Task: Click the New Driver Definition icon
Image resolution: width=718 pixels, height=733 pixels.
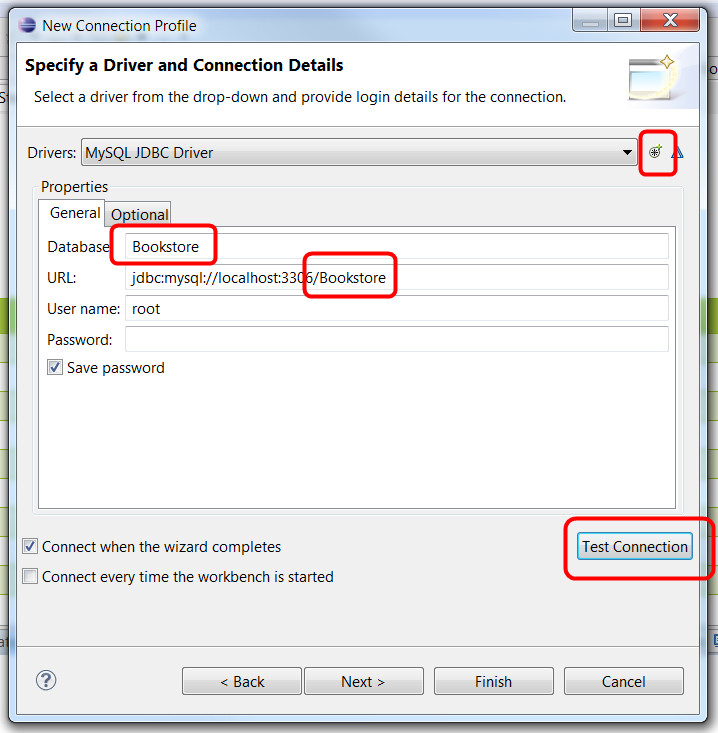Action: click(x=655, y=151)
